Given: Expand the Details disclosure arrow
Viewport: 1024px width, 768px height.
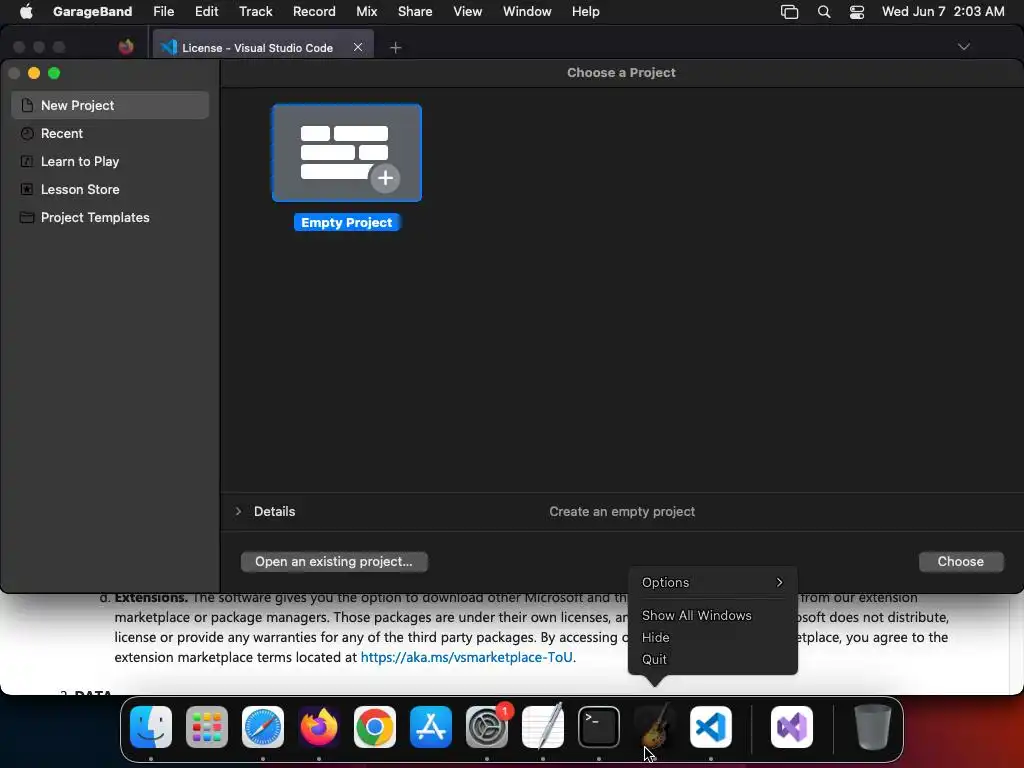Looking at the screenshot, I should (238, 511).
